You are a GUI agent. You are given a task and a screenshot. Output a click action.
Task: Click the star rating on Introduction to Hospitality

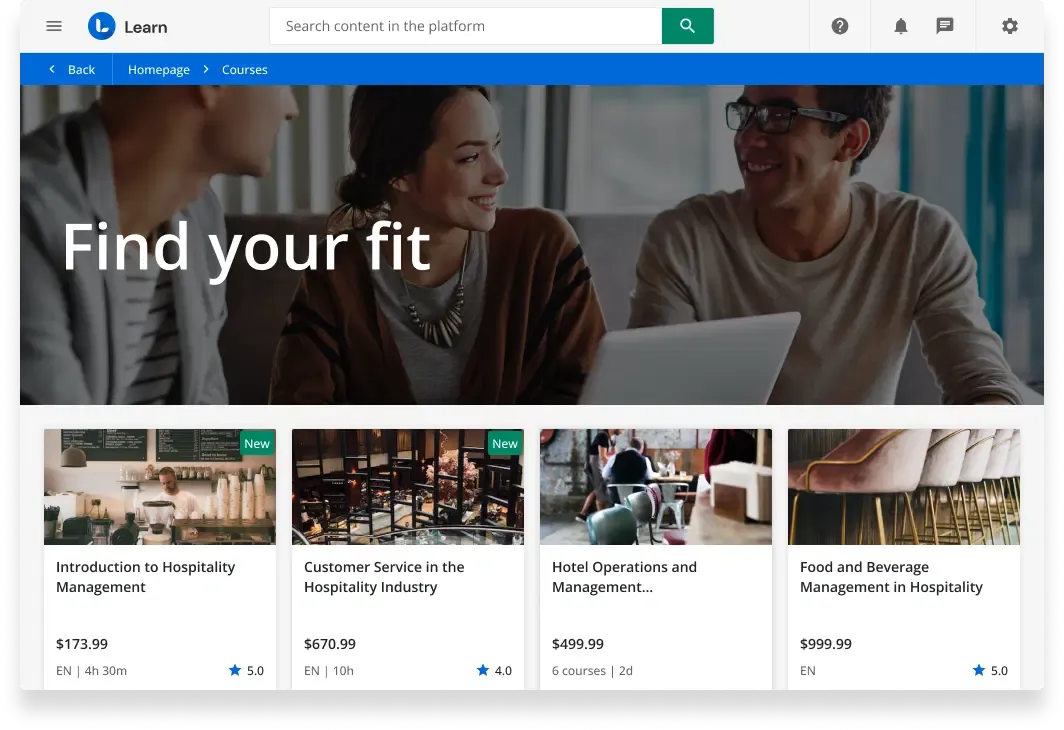[245, 670]
